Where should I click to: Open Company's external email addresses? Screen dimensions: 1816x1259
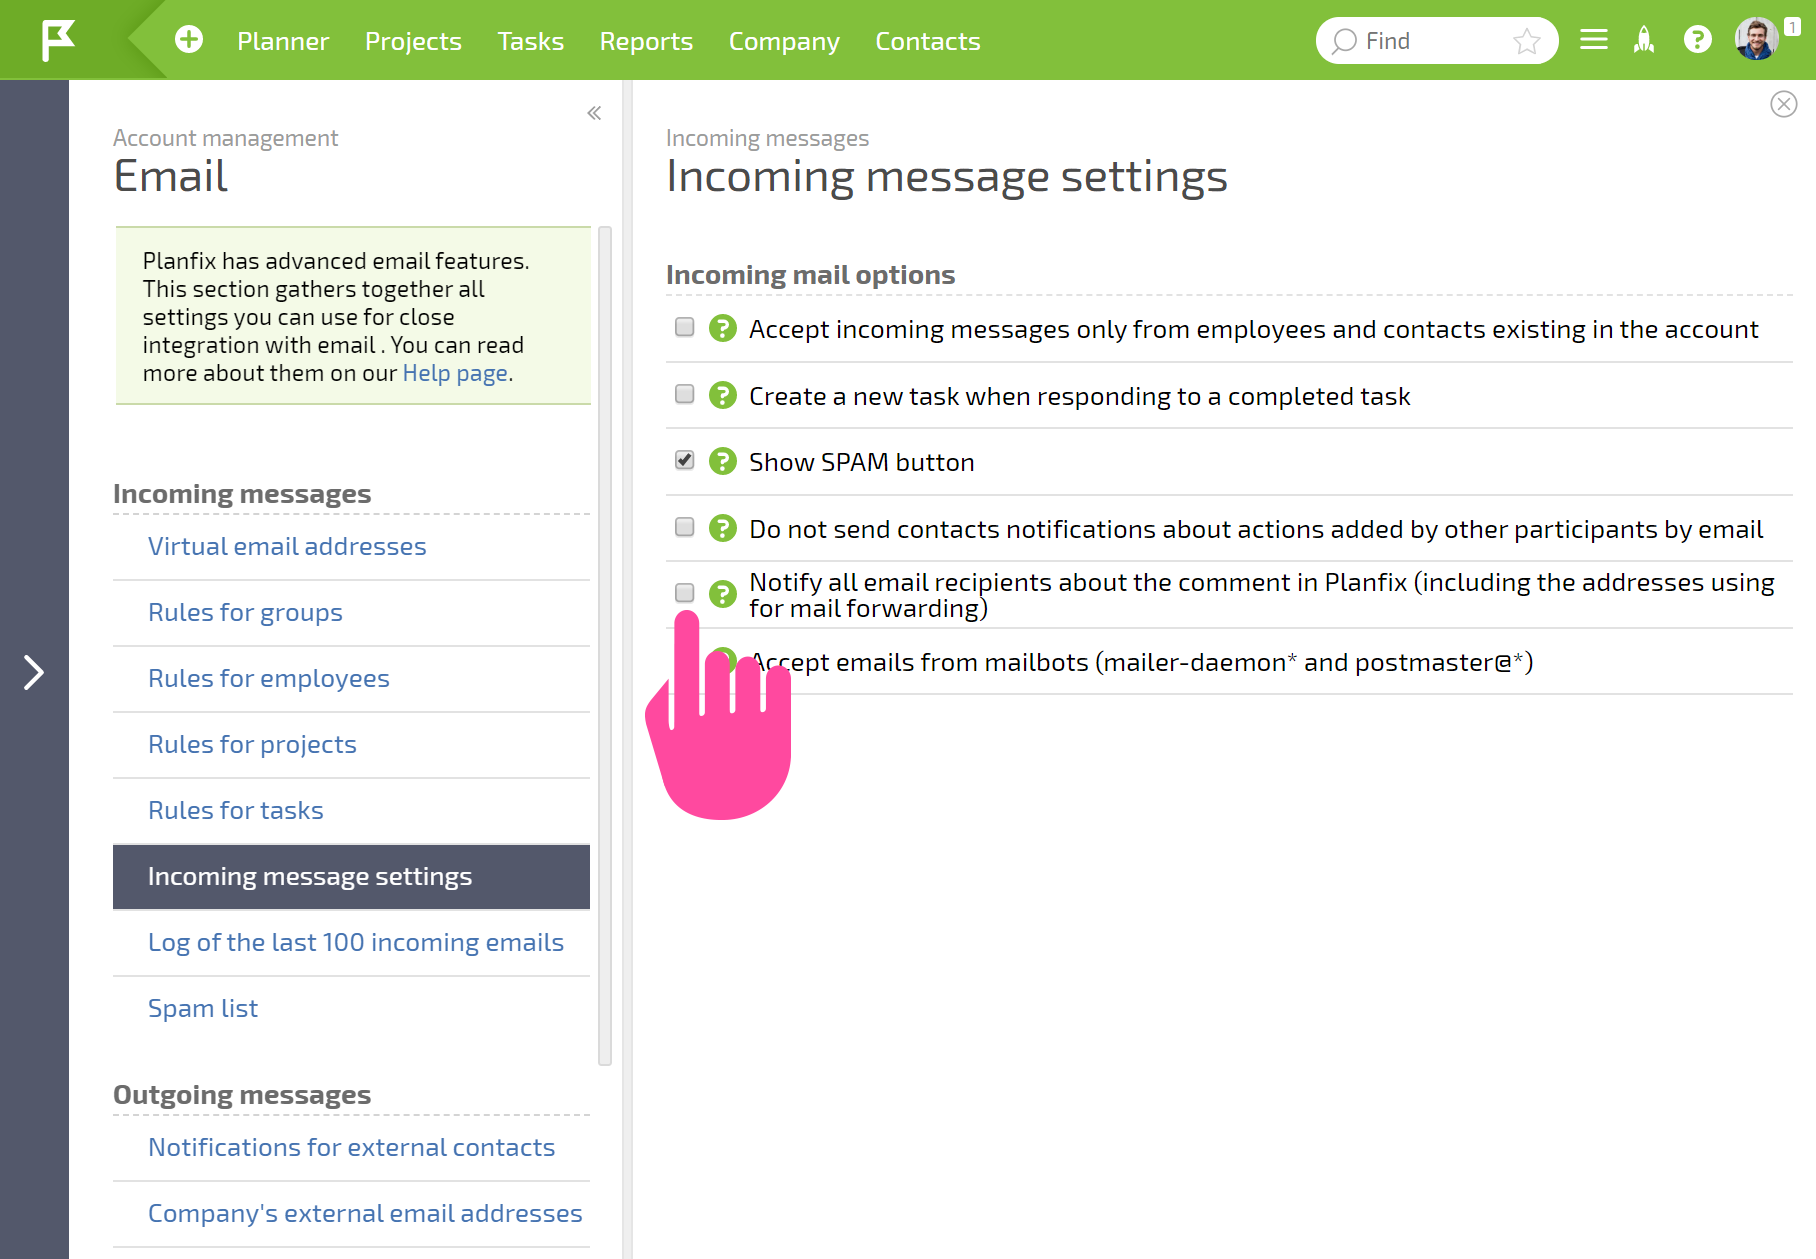(365, 1213)
